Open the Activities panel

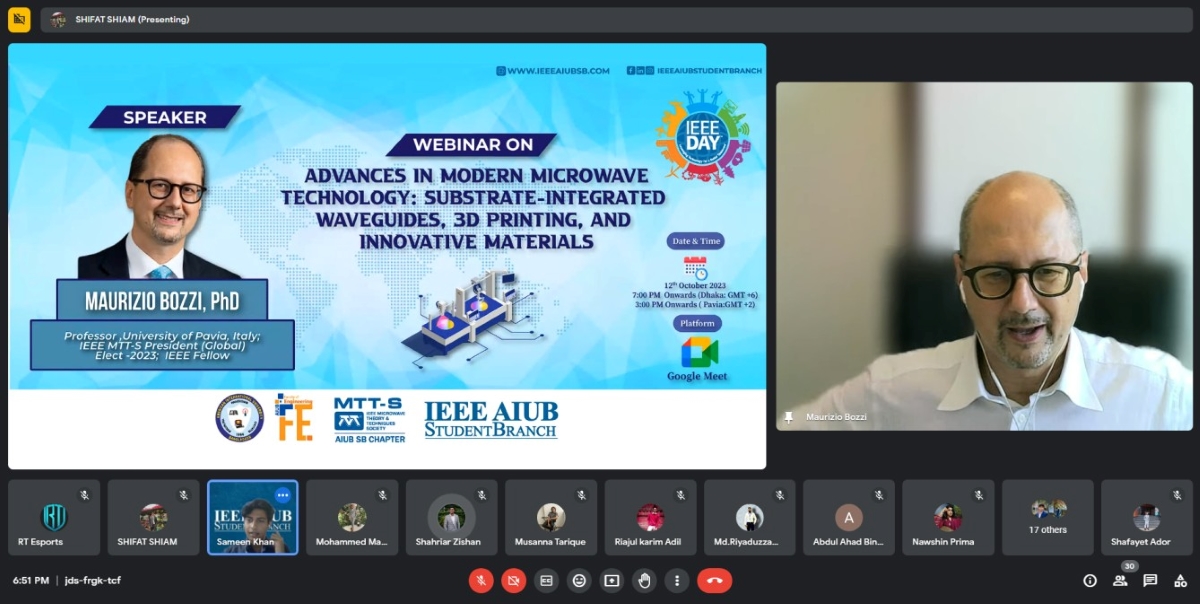click(1180, 580)
